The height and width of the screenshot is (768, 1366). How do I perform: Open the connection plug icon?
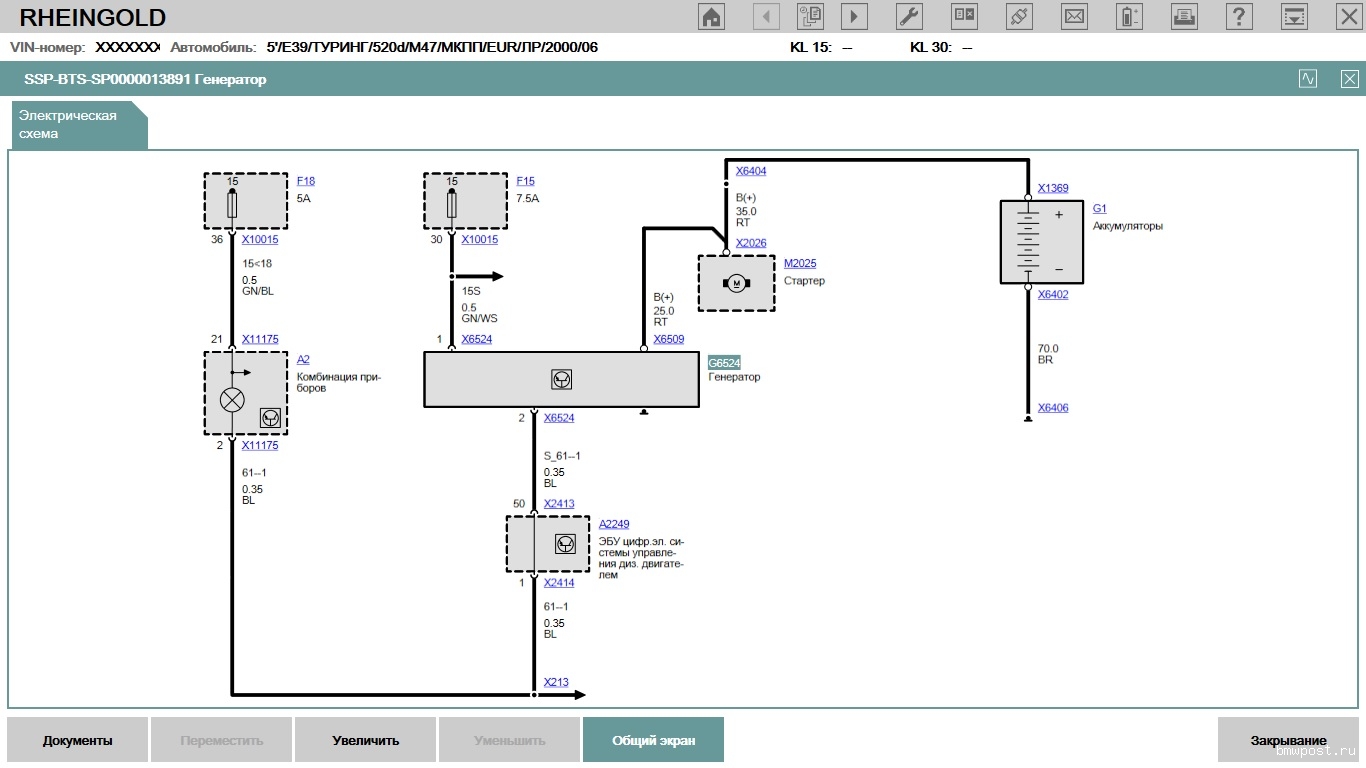(x=1019, y=17)
